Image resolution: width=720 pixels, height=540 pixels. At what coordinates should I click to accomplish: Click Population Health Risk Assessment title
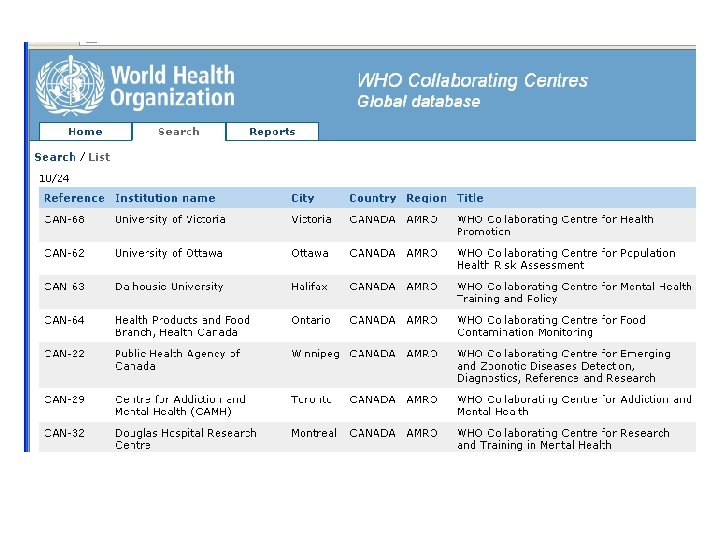pyautogui.click(x=566, y=259)
